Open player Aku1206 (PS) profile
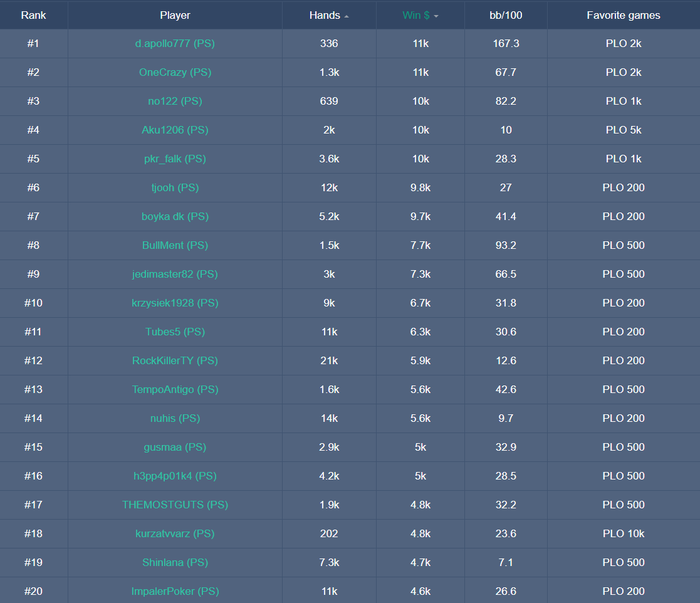 175,130
